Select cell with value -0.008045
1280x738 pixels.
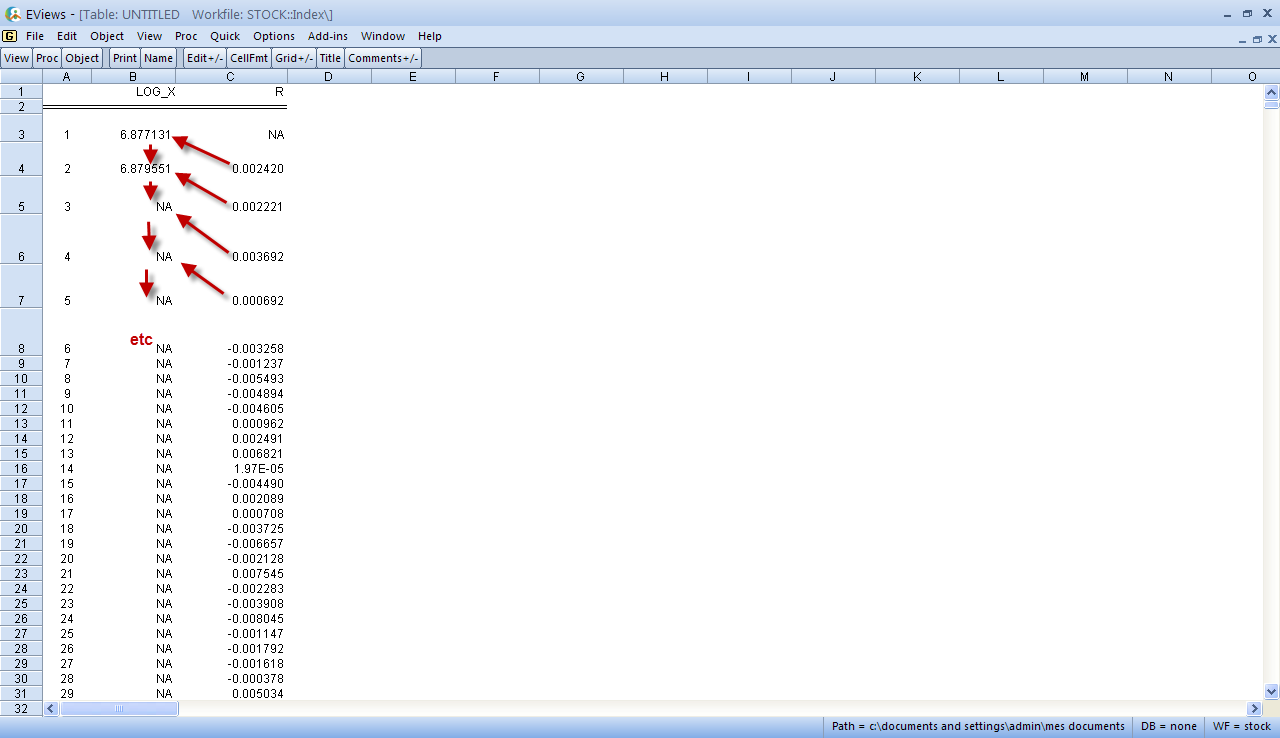point(256,618)
